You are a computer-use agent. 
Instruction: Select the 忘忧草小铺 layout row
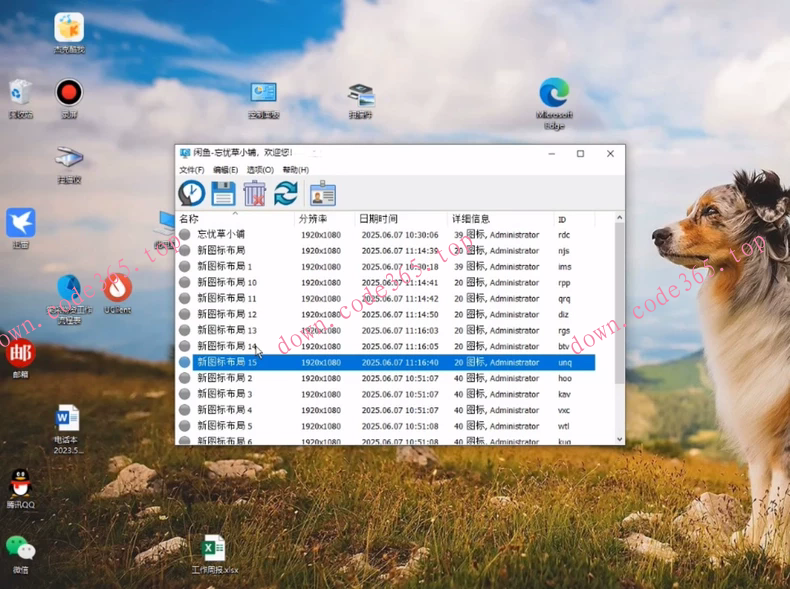[x=386, y=234]
